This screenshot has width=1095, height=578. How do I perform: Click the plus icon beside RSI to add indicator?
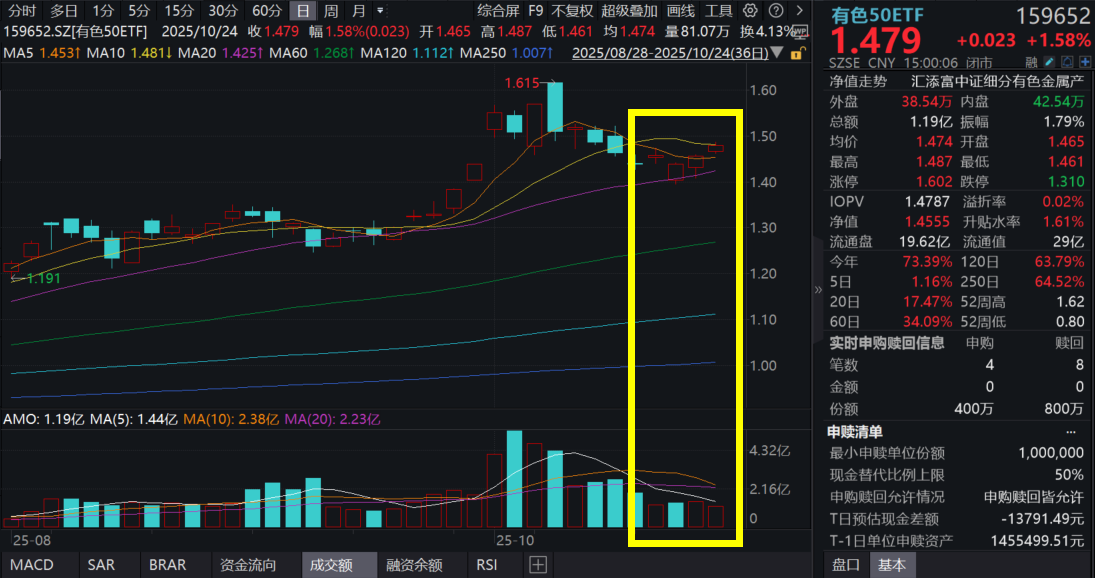tap(537, 564)
